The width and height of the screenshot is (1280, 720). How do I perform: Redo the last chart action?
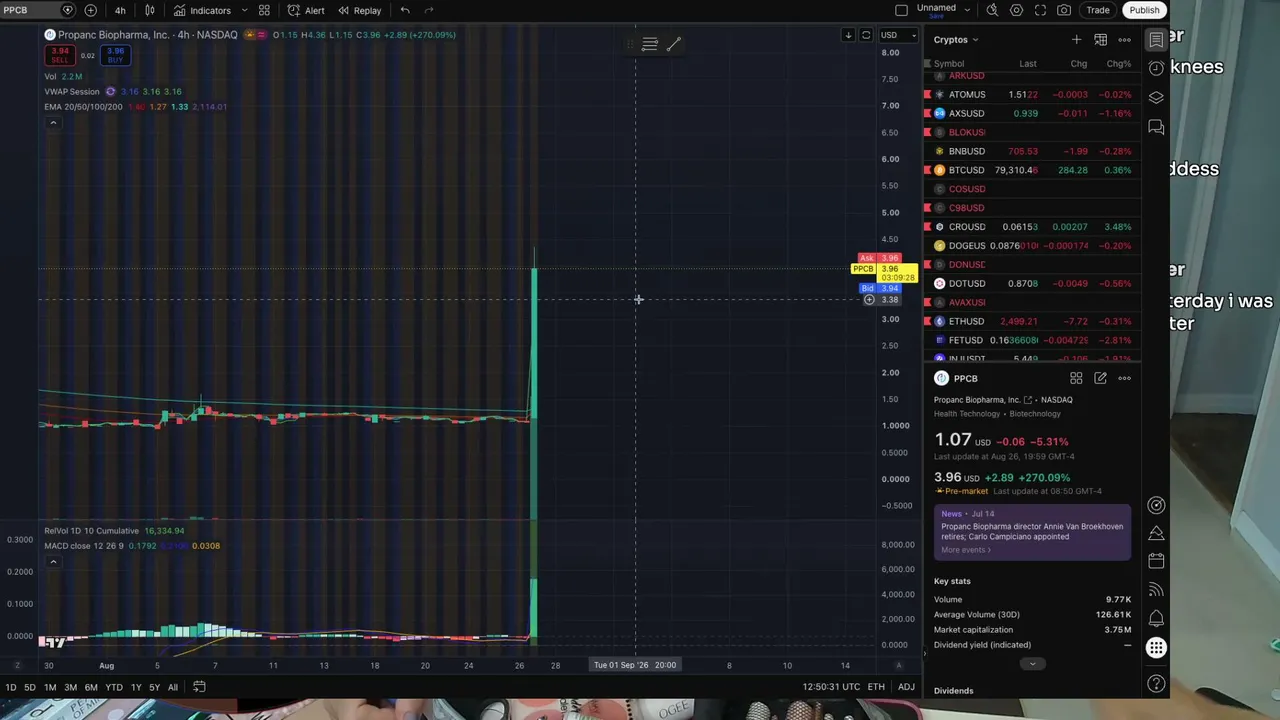click(429, 10)
